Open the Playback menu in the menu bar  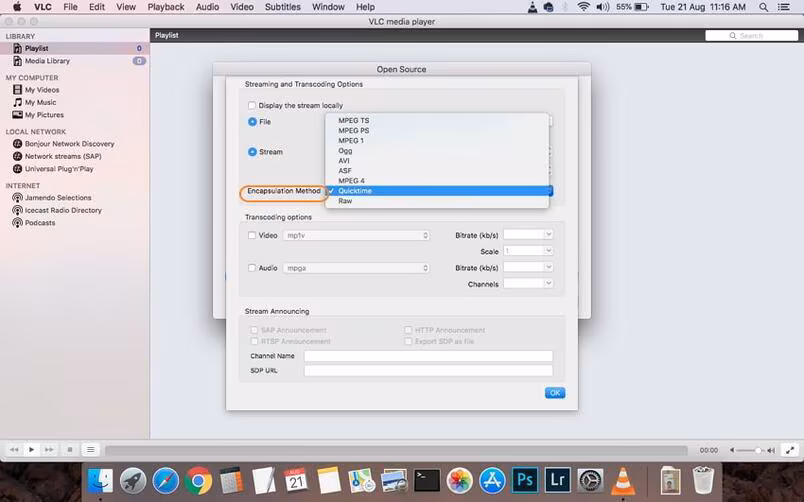click(166, 7)
